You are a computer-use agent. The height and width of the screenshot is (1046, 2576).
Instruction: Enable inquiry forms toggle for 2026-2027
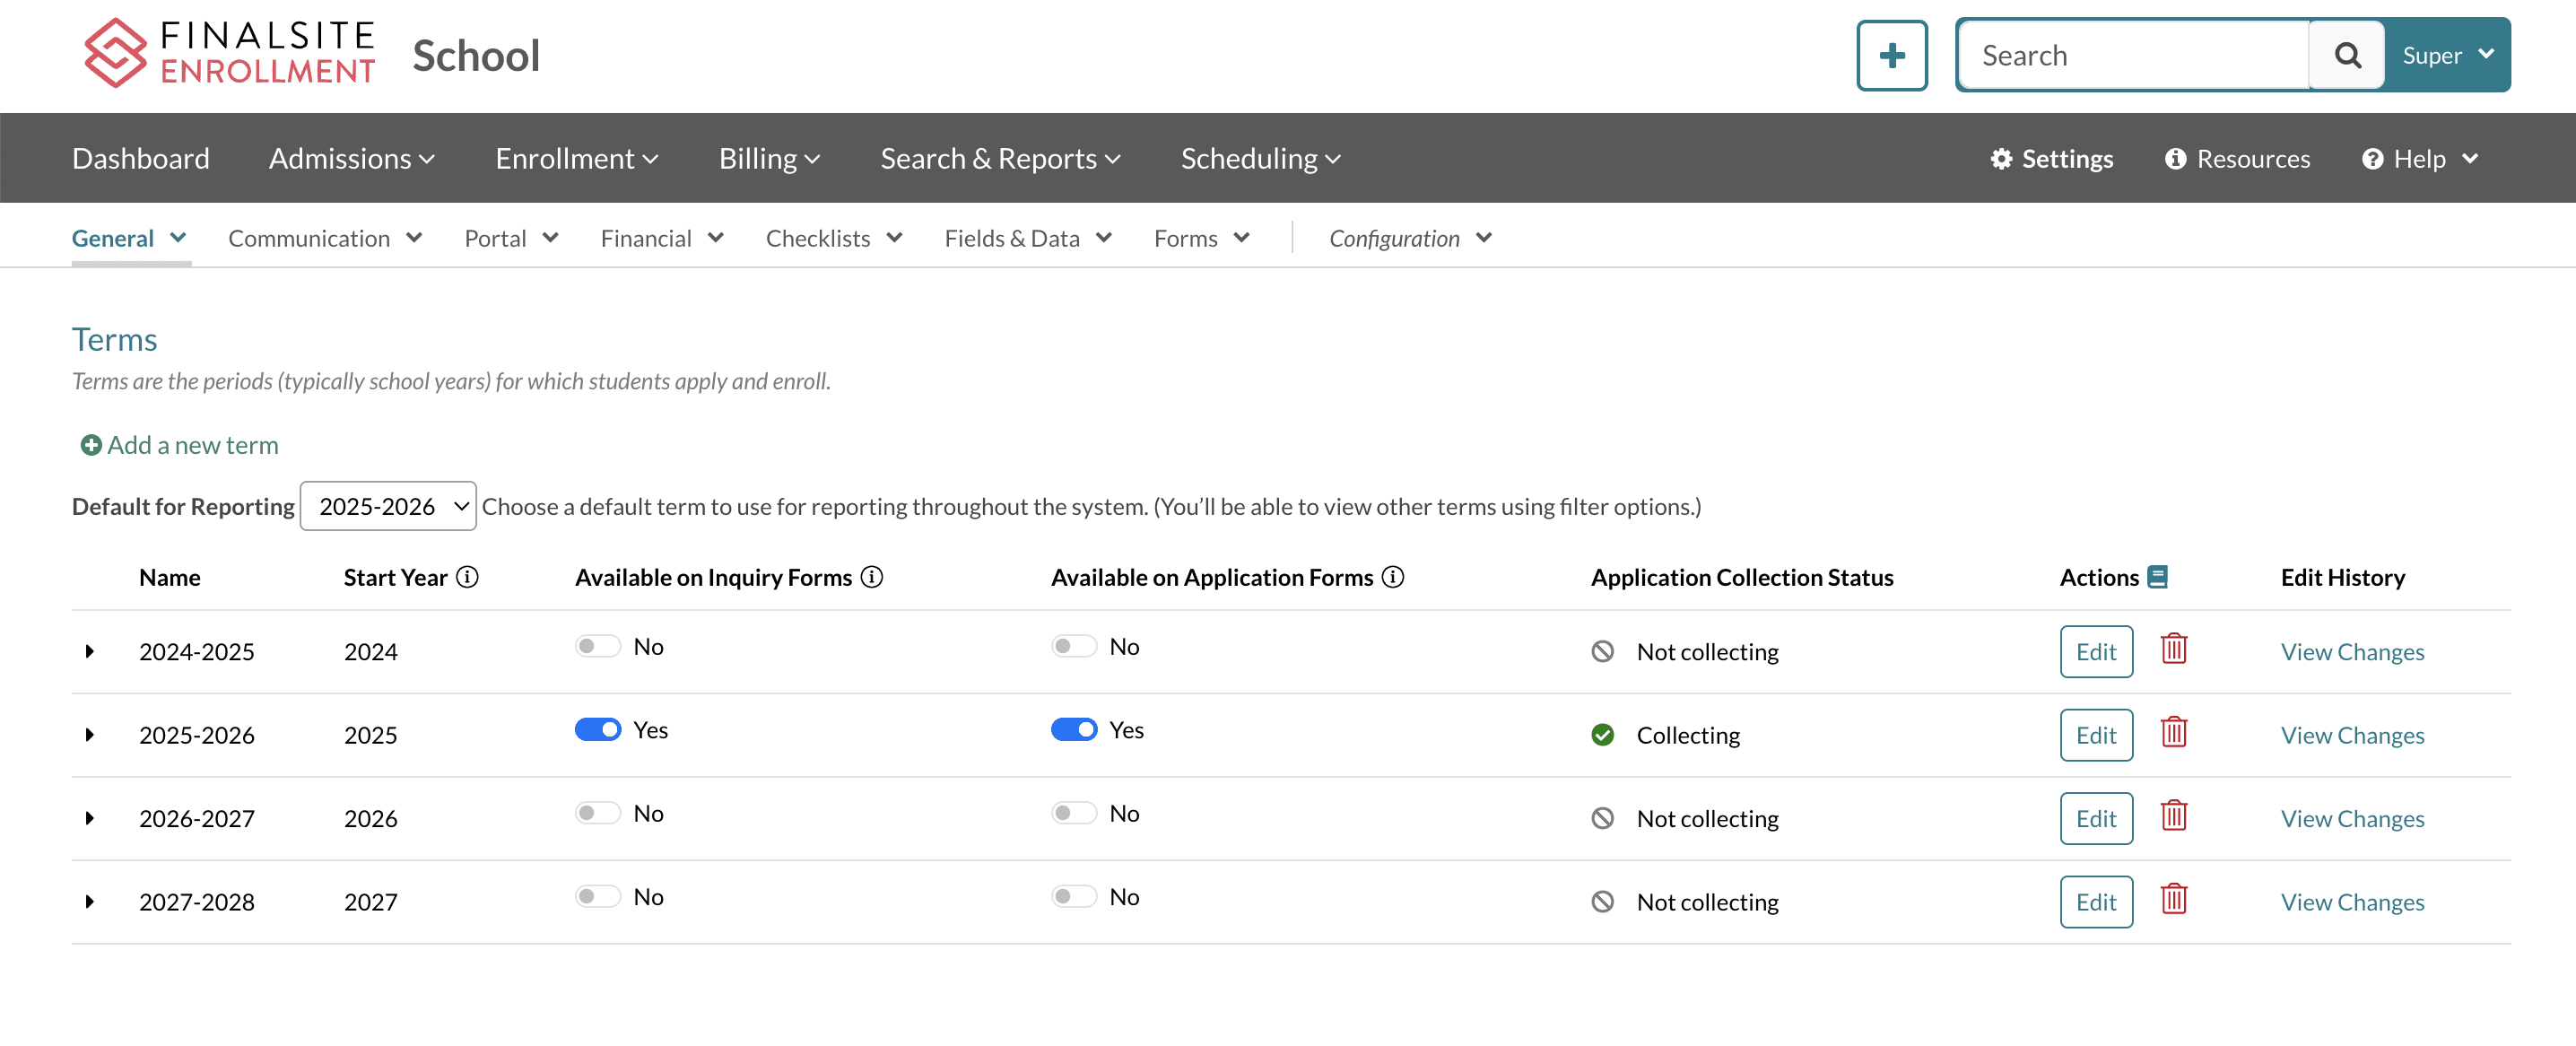[x=597, y=813]
